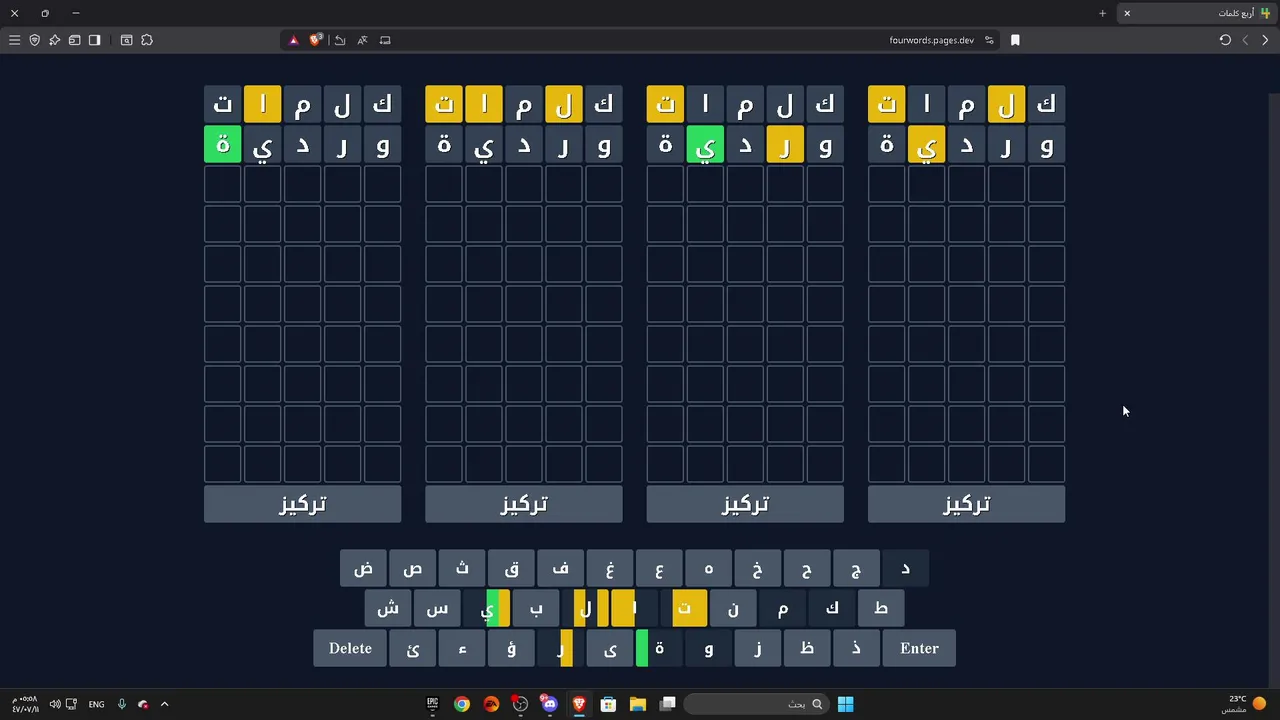Open File Explorer from the taskbar

638,704
